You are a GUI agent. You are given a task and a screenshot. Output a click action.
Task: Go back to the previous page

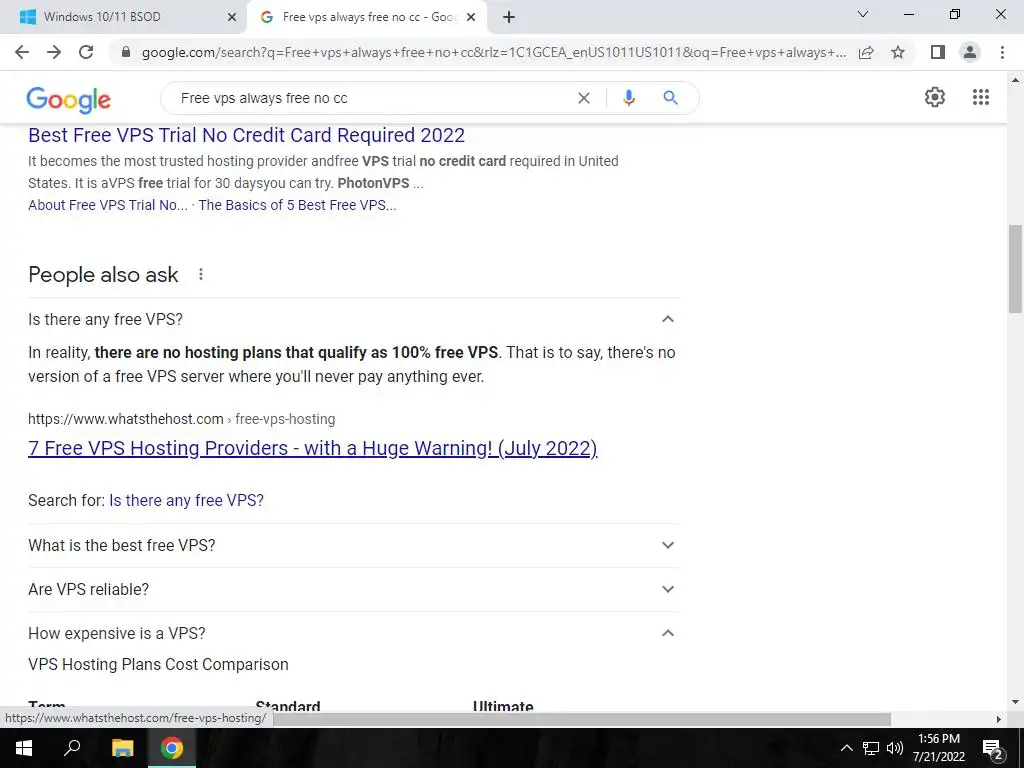click(x=22, y=52)
